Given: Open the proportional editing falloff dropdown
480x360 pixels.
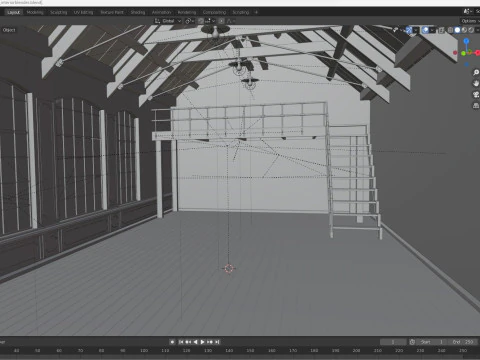Looking at the screenshot, I should click(x=231, y=21).
